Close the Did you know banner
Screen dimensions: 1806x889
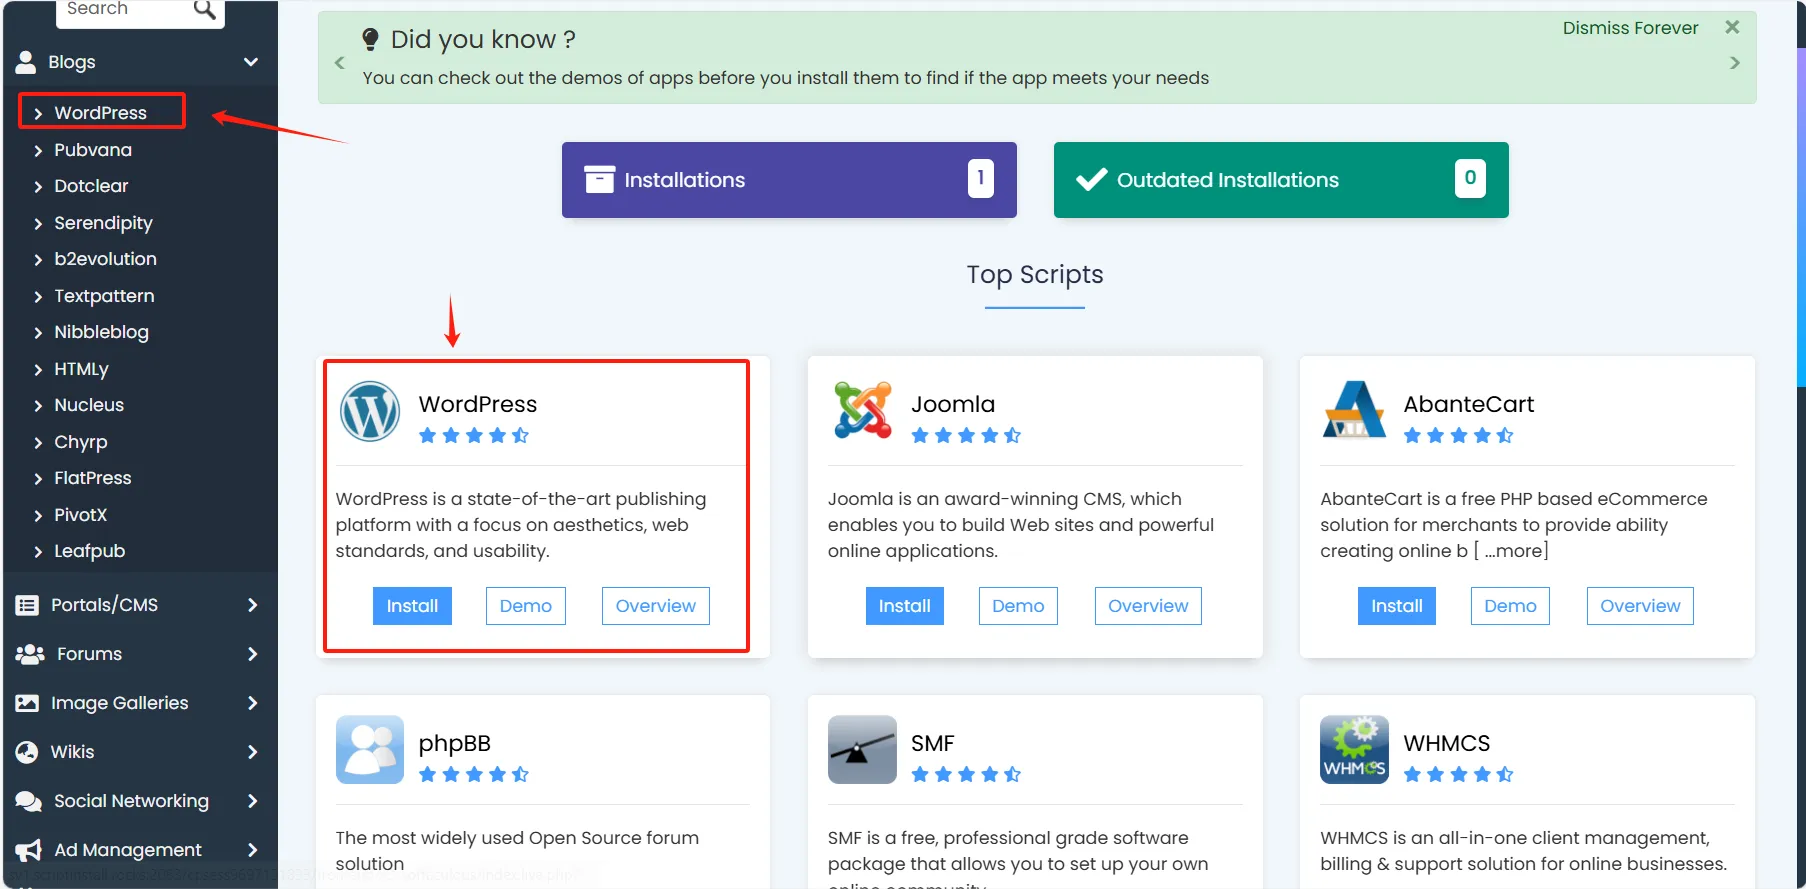point(1732,27)
